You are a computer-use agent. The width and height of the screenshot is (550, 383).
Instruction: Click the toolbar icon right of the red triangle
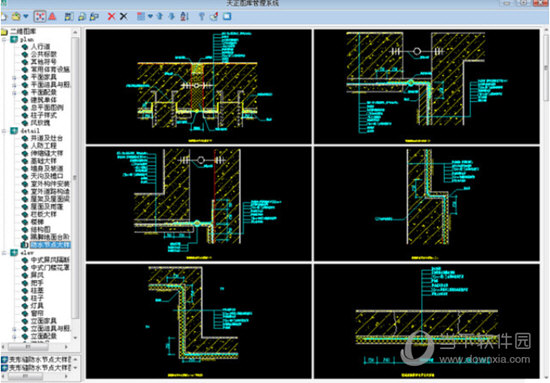click(69, 16)
